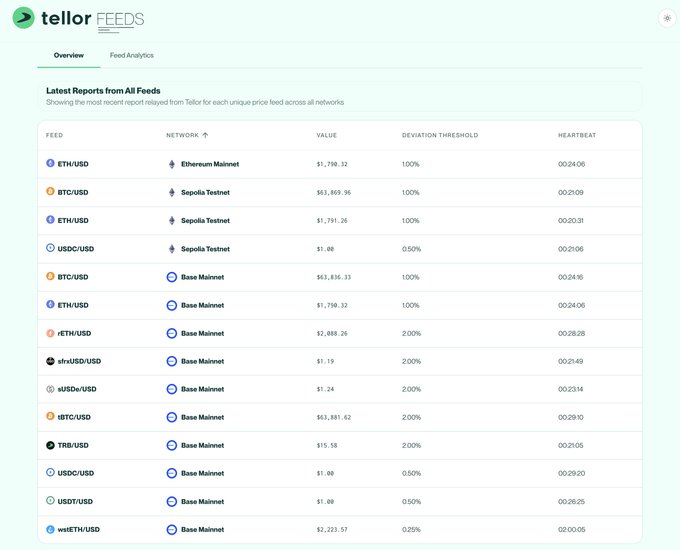
Task: Click the 0.25% deviation threshold cell
Action: [x=411, y=530]
